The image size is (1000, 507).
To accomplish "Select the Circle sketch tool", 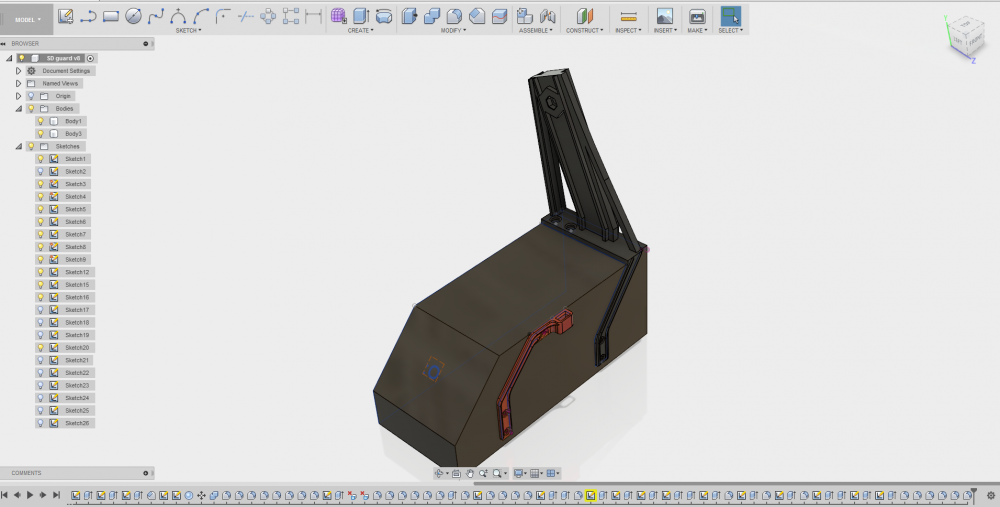I will pyautogui.click(x=133, y=16).
